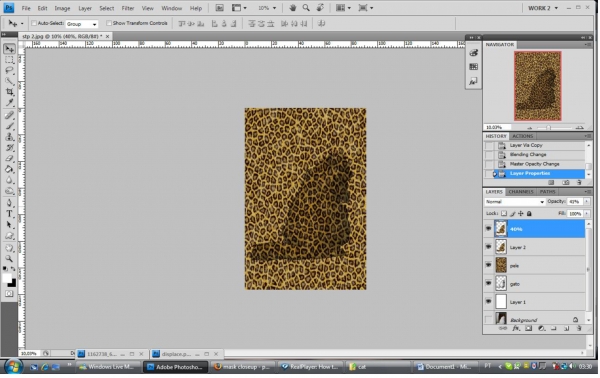Open the Filter menu

[128, 8]
